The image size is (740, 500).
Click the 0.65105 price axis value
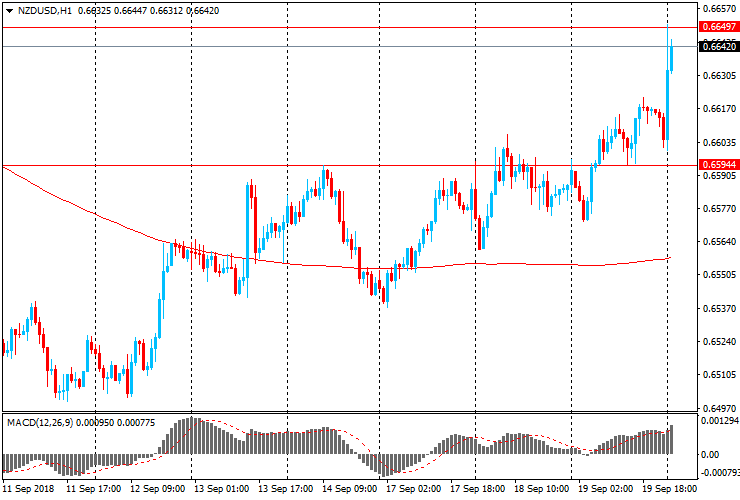pos(719,375)
